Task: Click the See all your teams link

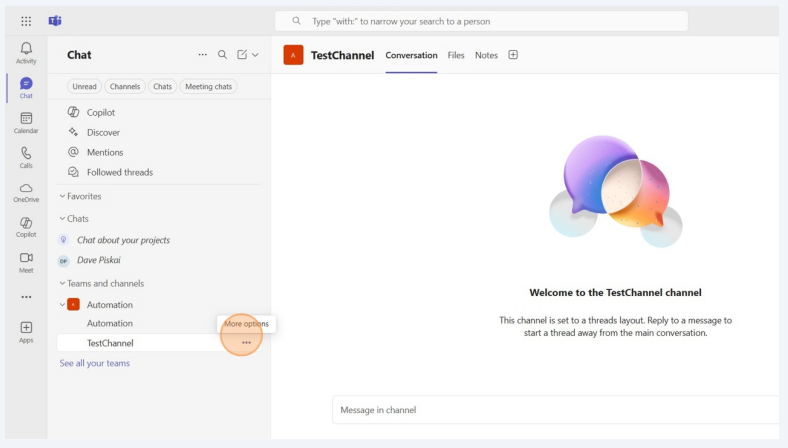Action: tap(94, 363)
